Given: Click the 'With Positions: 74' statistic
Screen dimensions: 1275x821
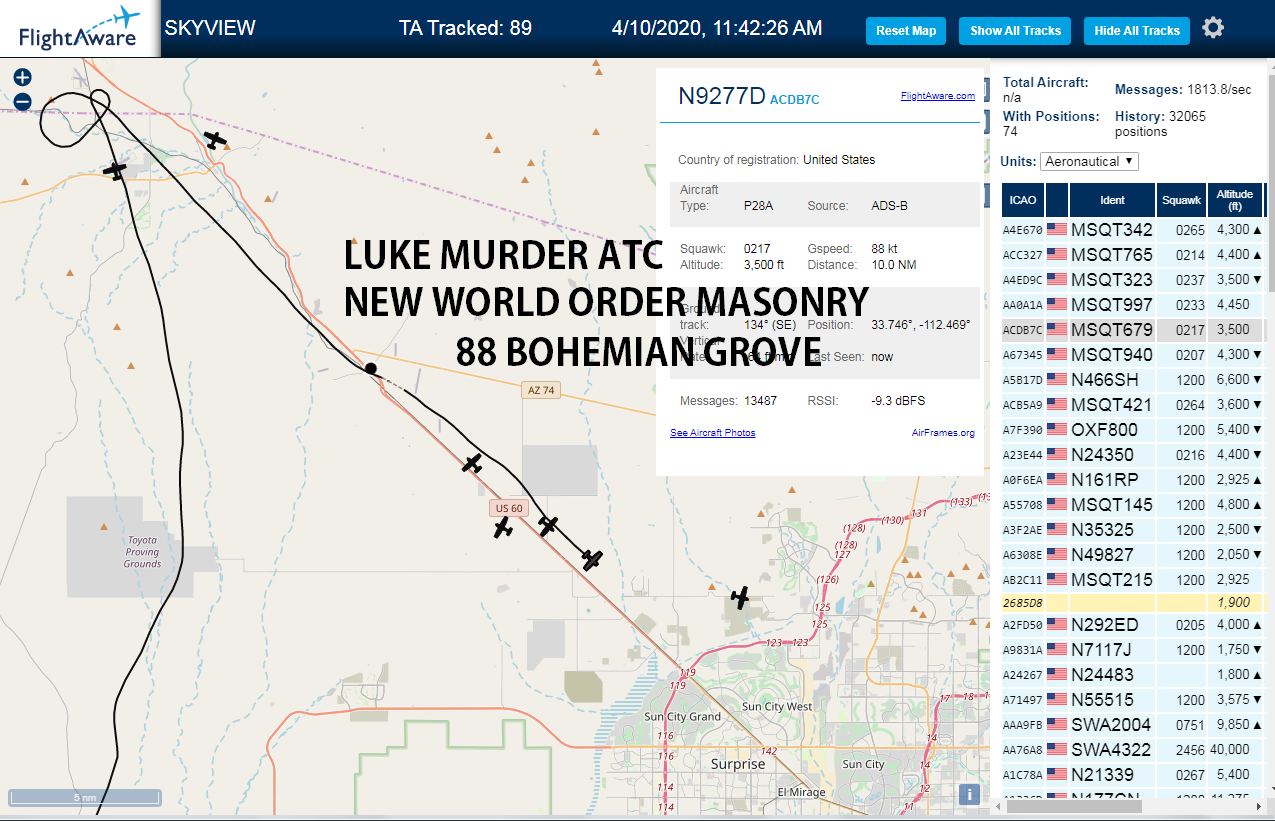Looking at the screenshot, I should click(x=1051, y=124).
